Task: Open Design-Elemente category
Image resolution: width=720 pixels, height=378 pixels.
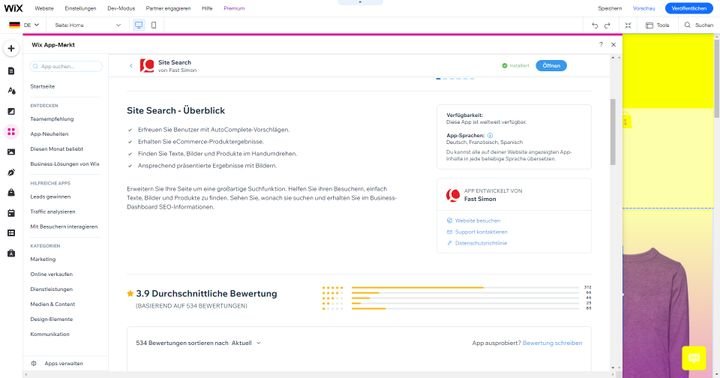Action: point(51,319)
